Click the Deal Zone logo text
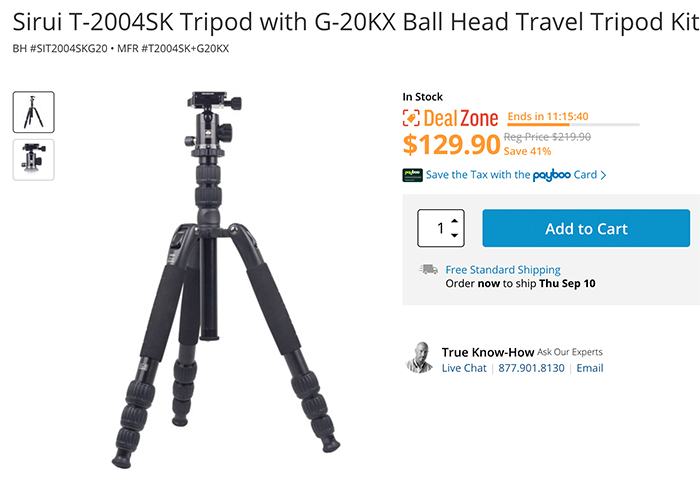 461,118
